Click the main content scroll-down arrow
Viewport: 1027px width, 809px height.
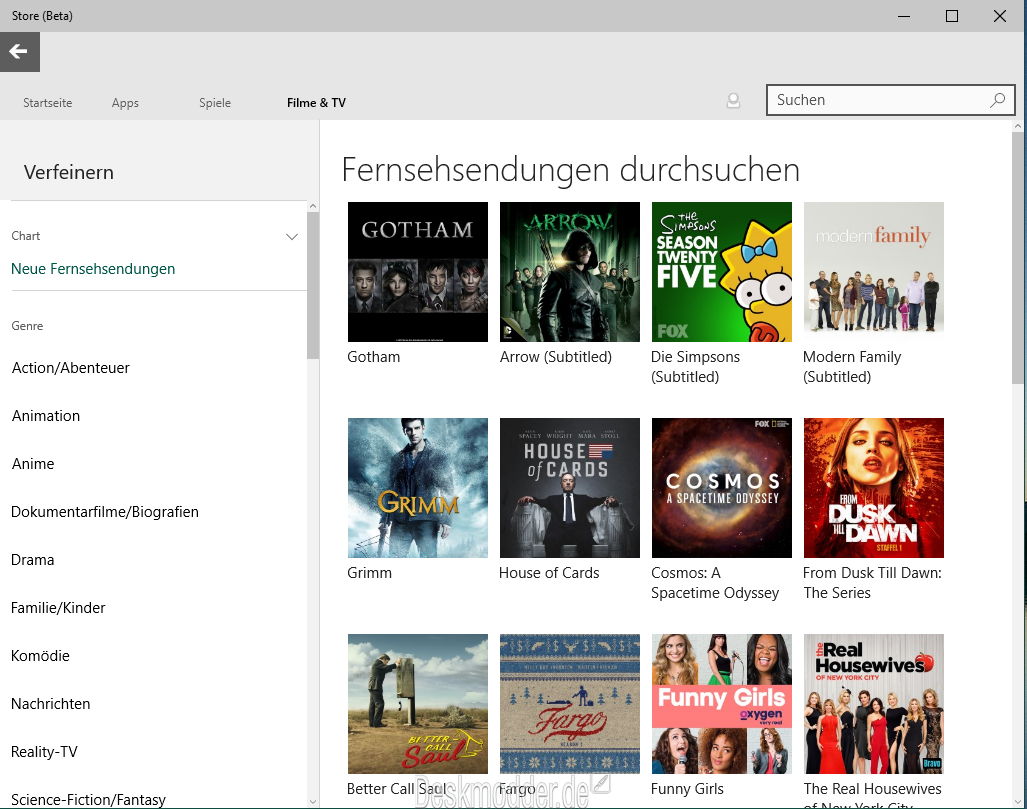(x=1017, y=802)
